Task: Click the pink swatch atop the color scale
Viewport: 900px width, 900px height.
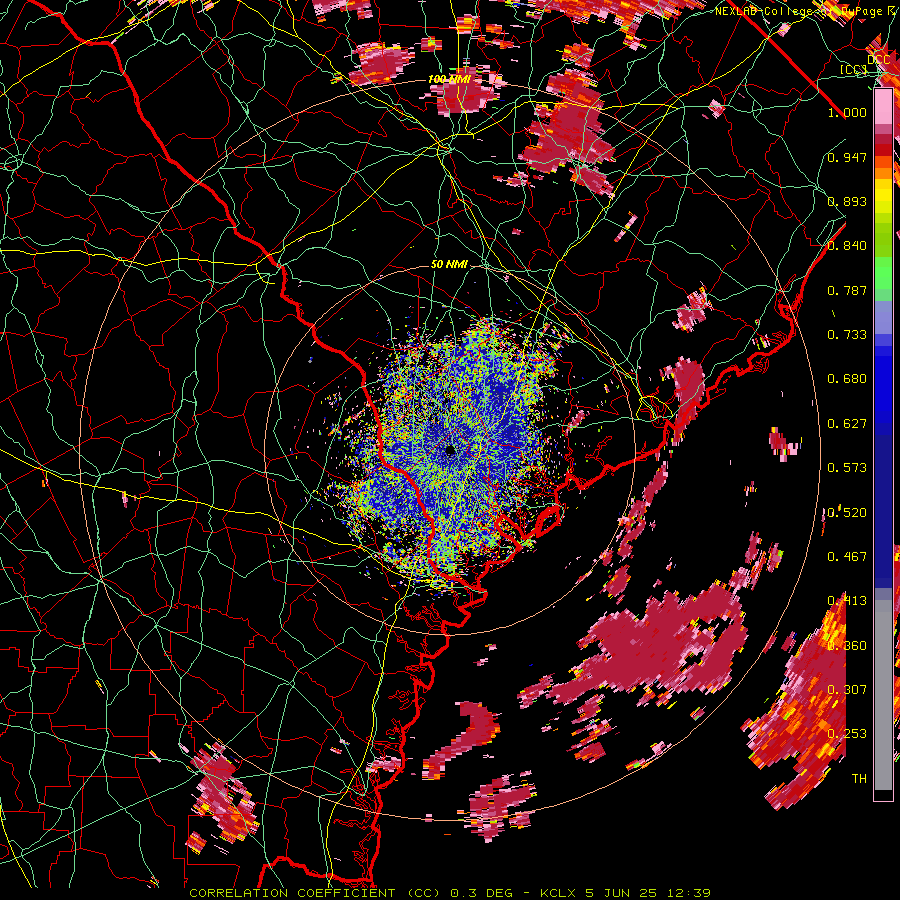Action: pyautogui.click(x=883, y=107)
